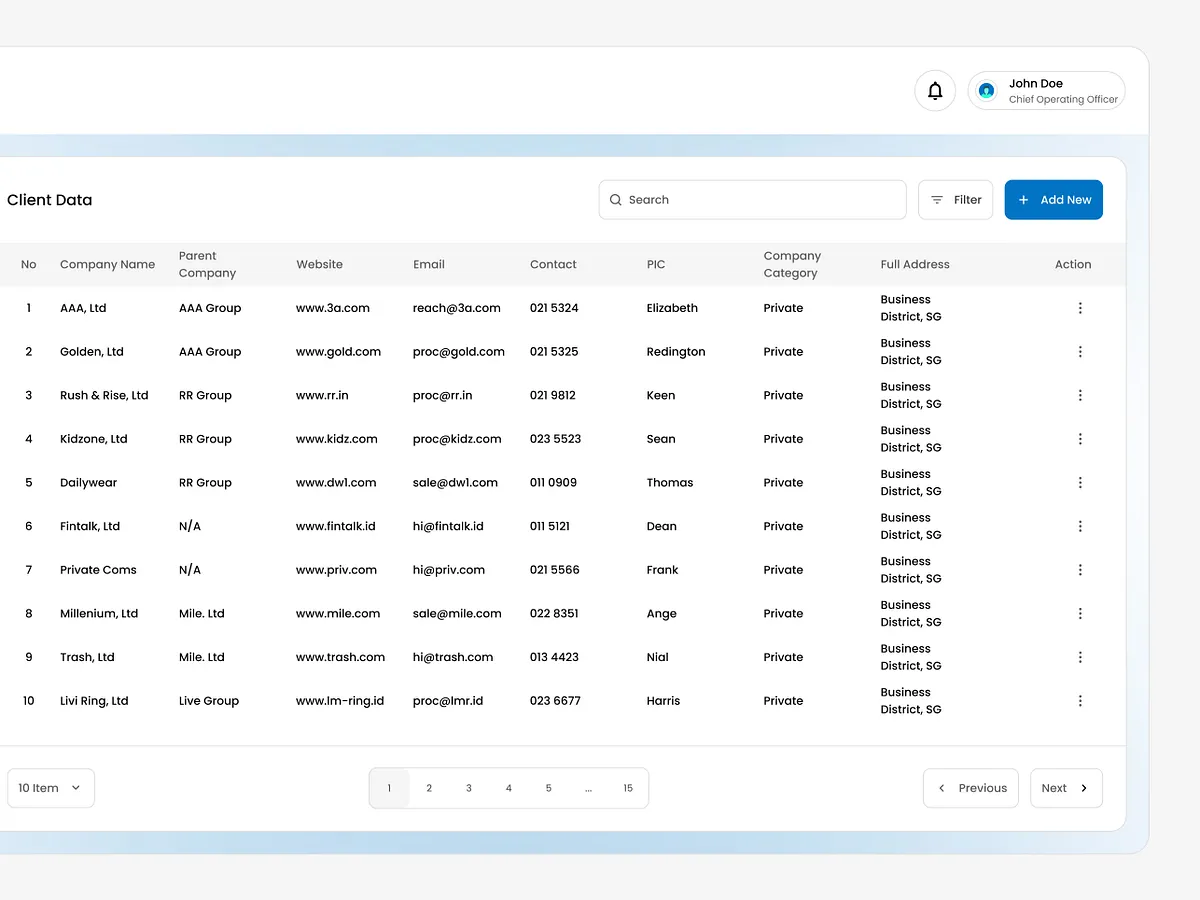This screenshot has height=900, width=1200.
Task: Select the Golden, Ltd company name
Action: pos(92,352)
